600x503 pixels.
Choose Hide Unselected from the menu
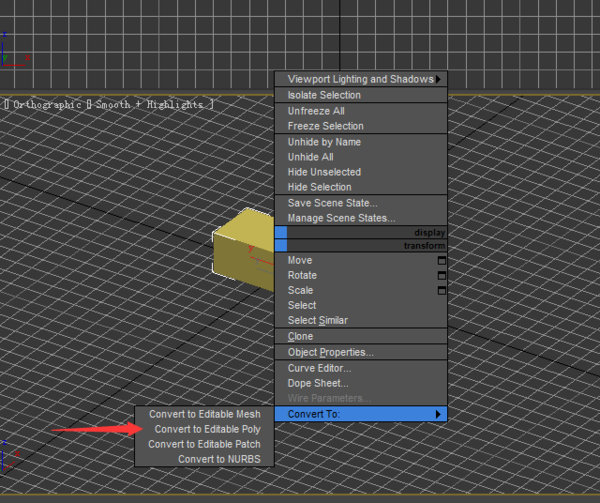tap(324, 172)
